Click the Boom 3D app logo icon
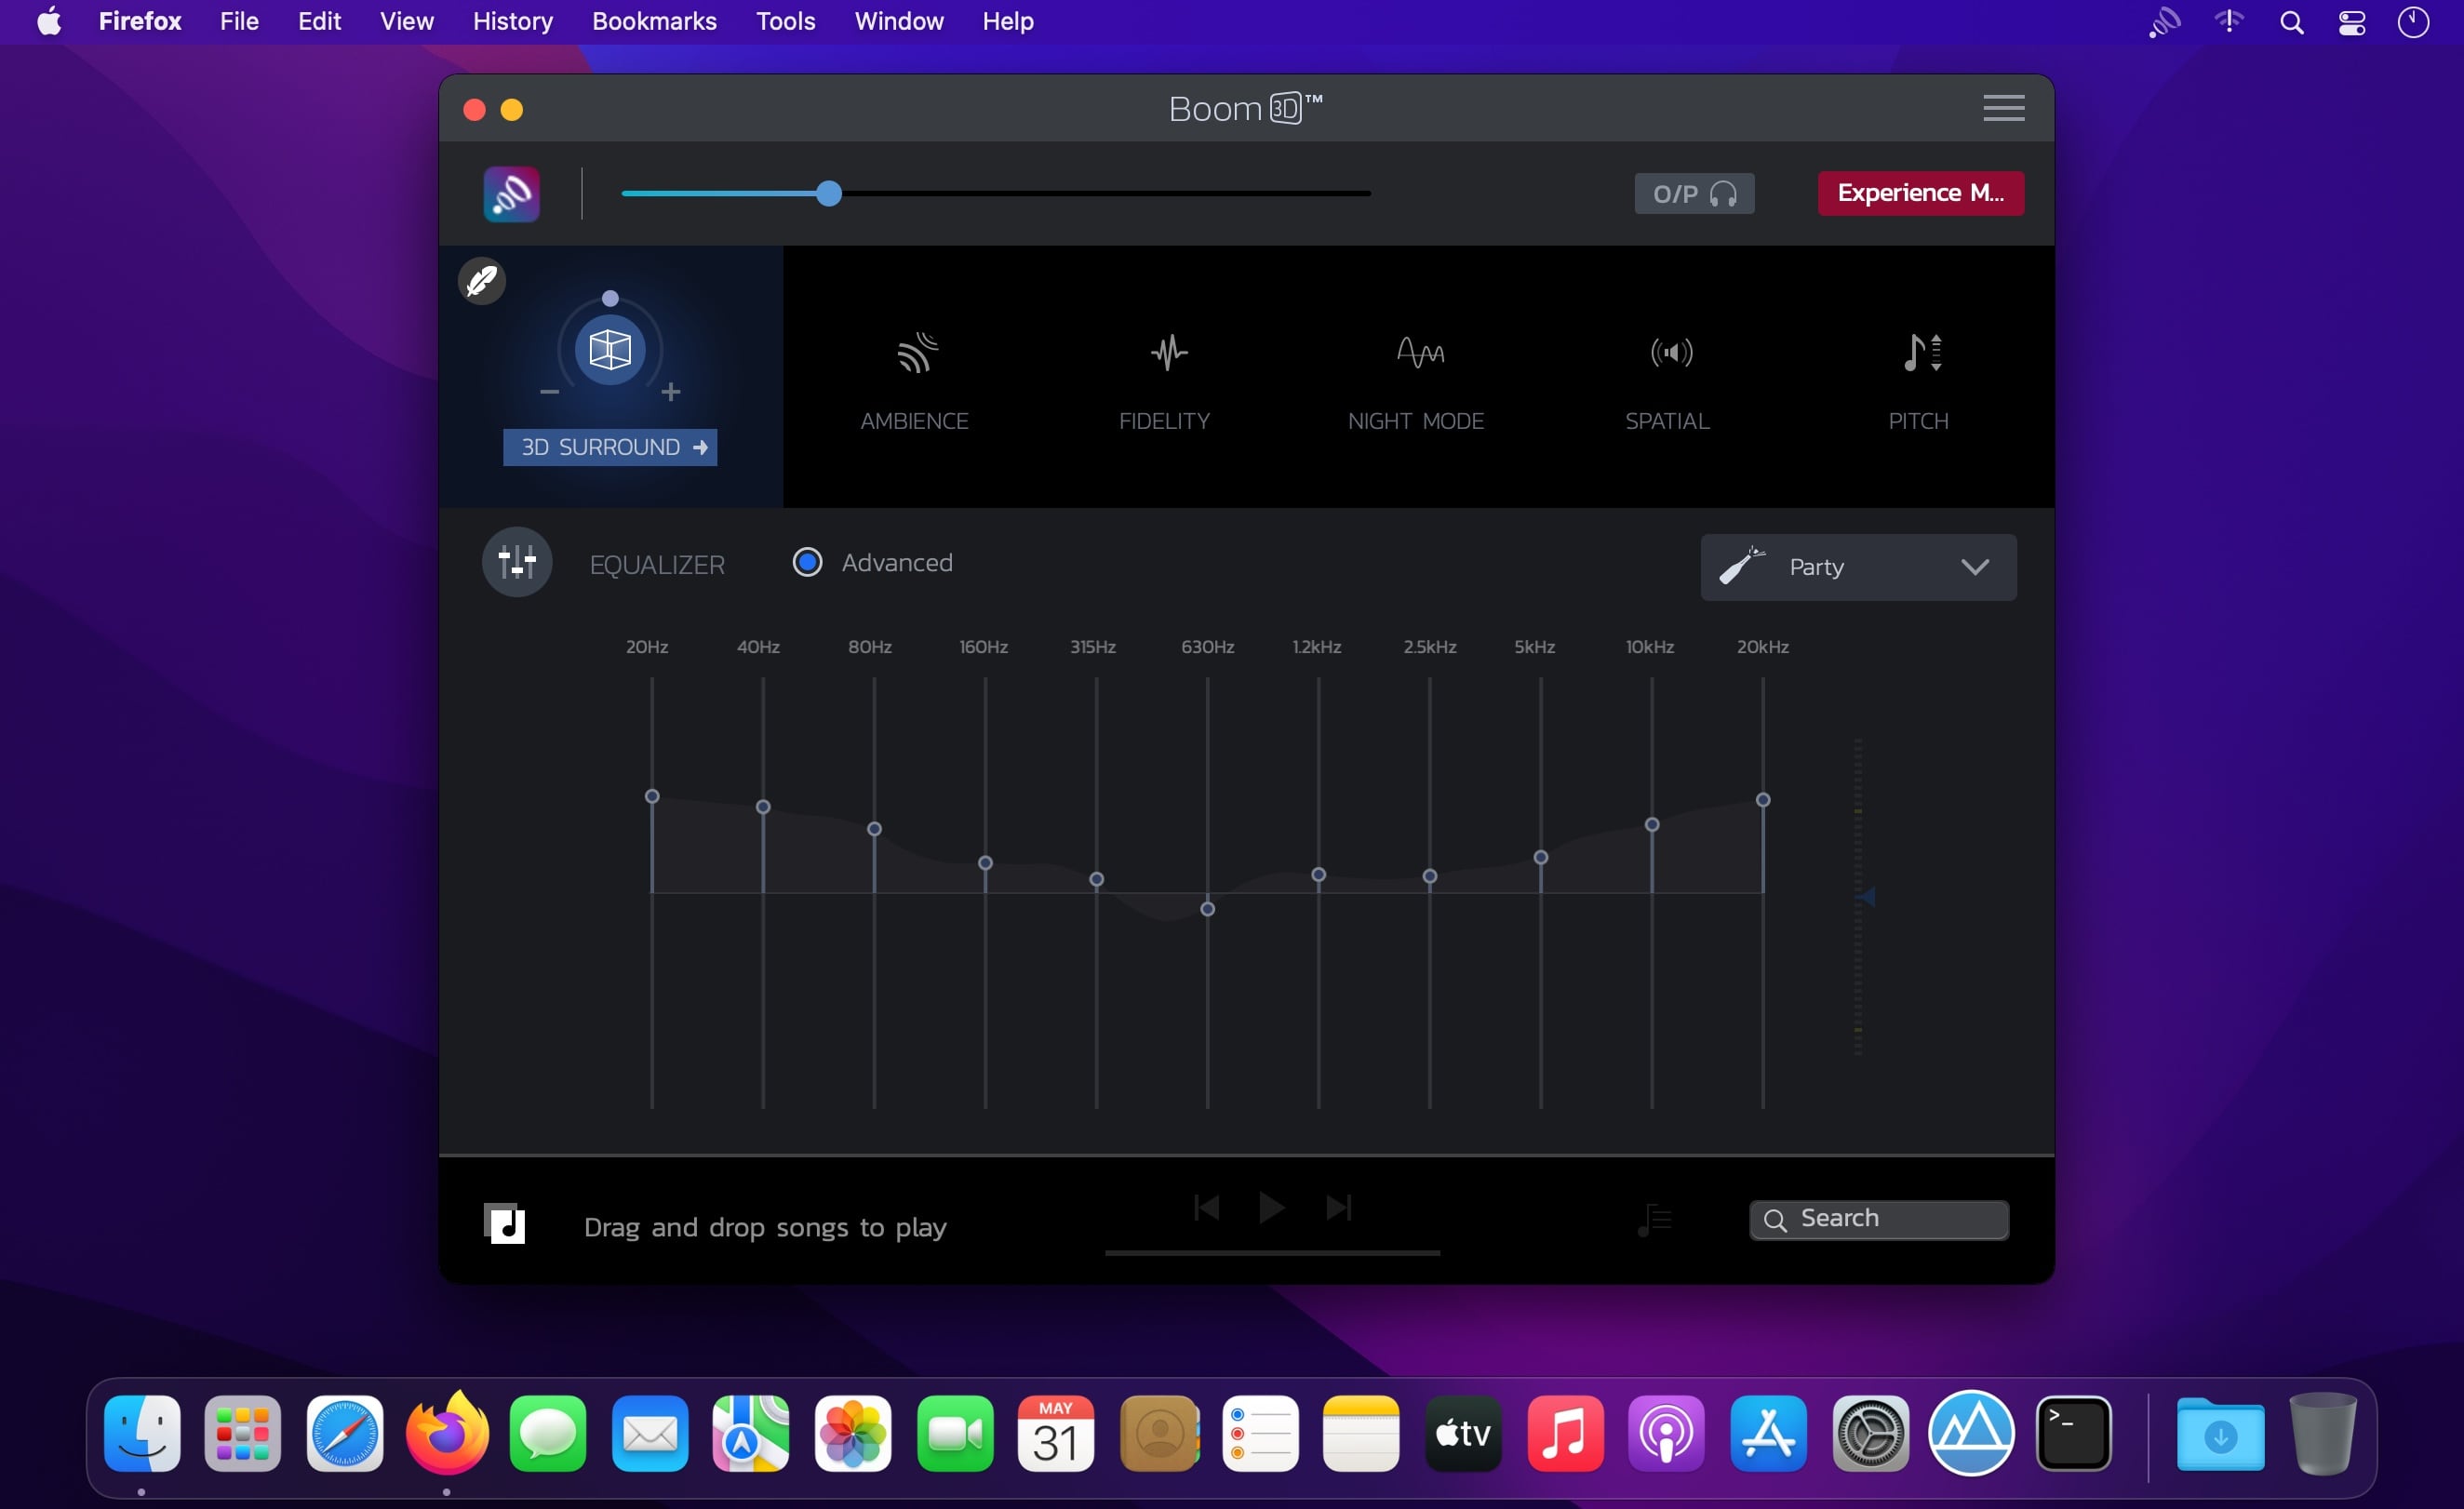The image size is (2464, 1509). click(x=512, y=194)
